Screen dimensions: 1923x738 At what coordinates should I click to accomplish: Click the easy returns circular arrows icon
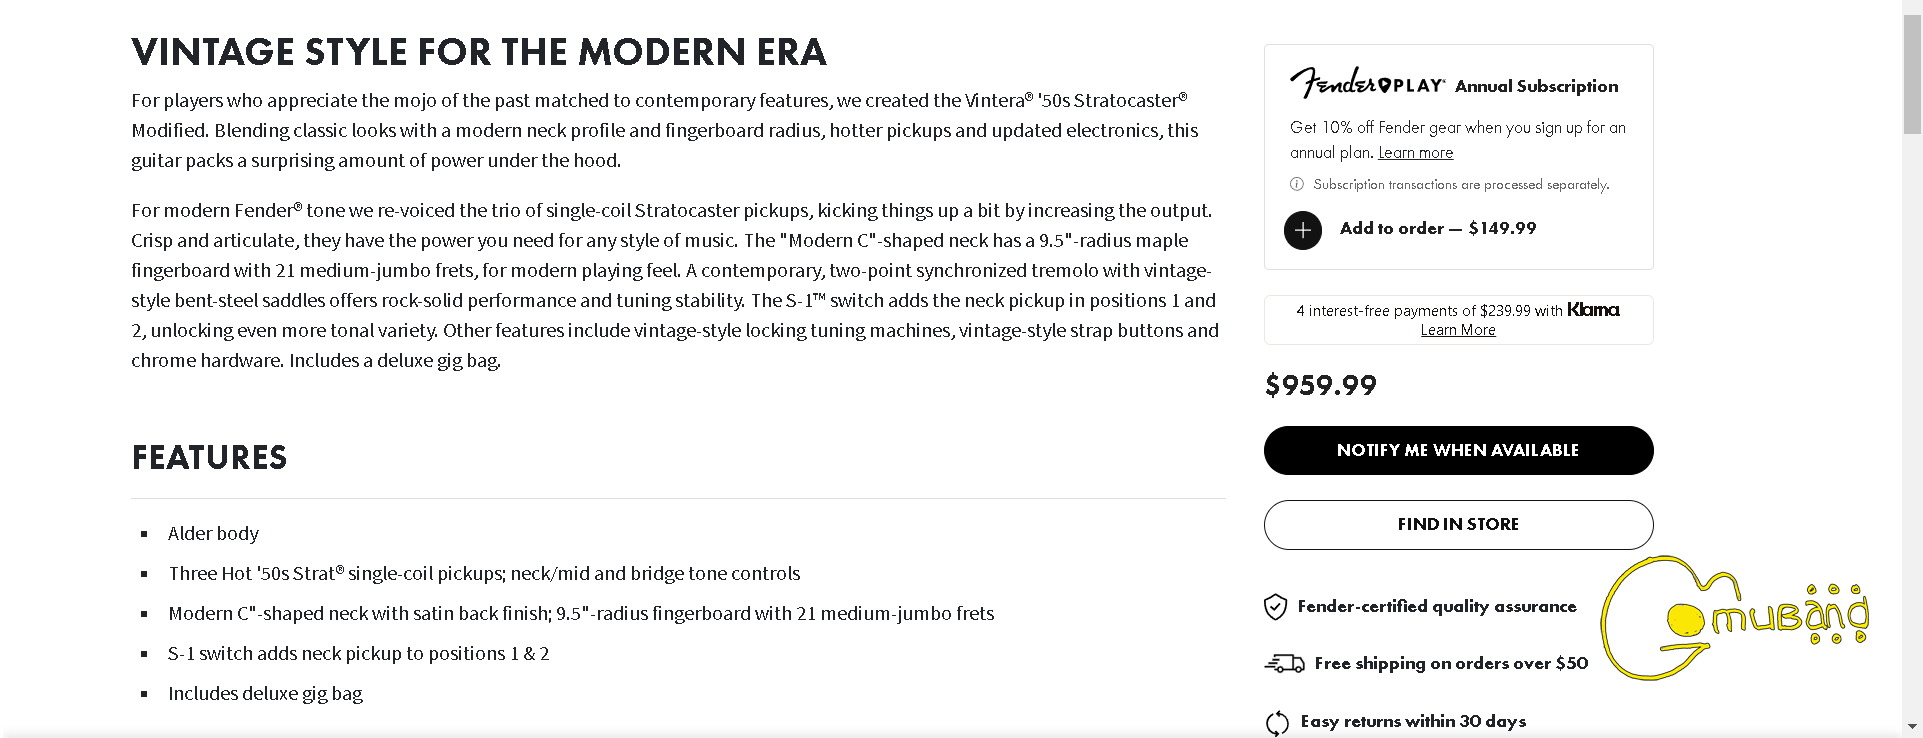[x=1277, y=722]
